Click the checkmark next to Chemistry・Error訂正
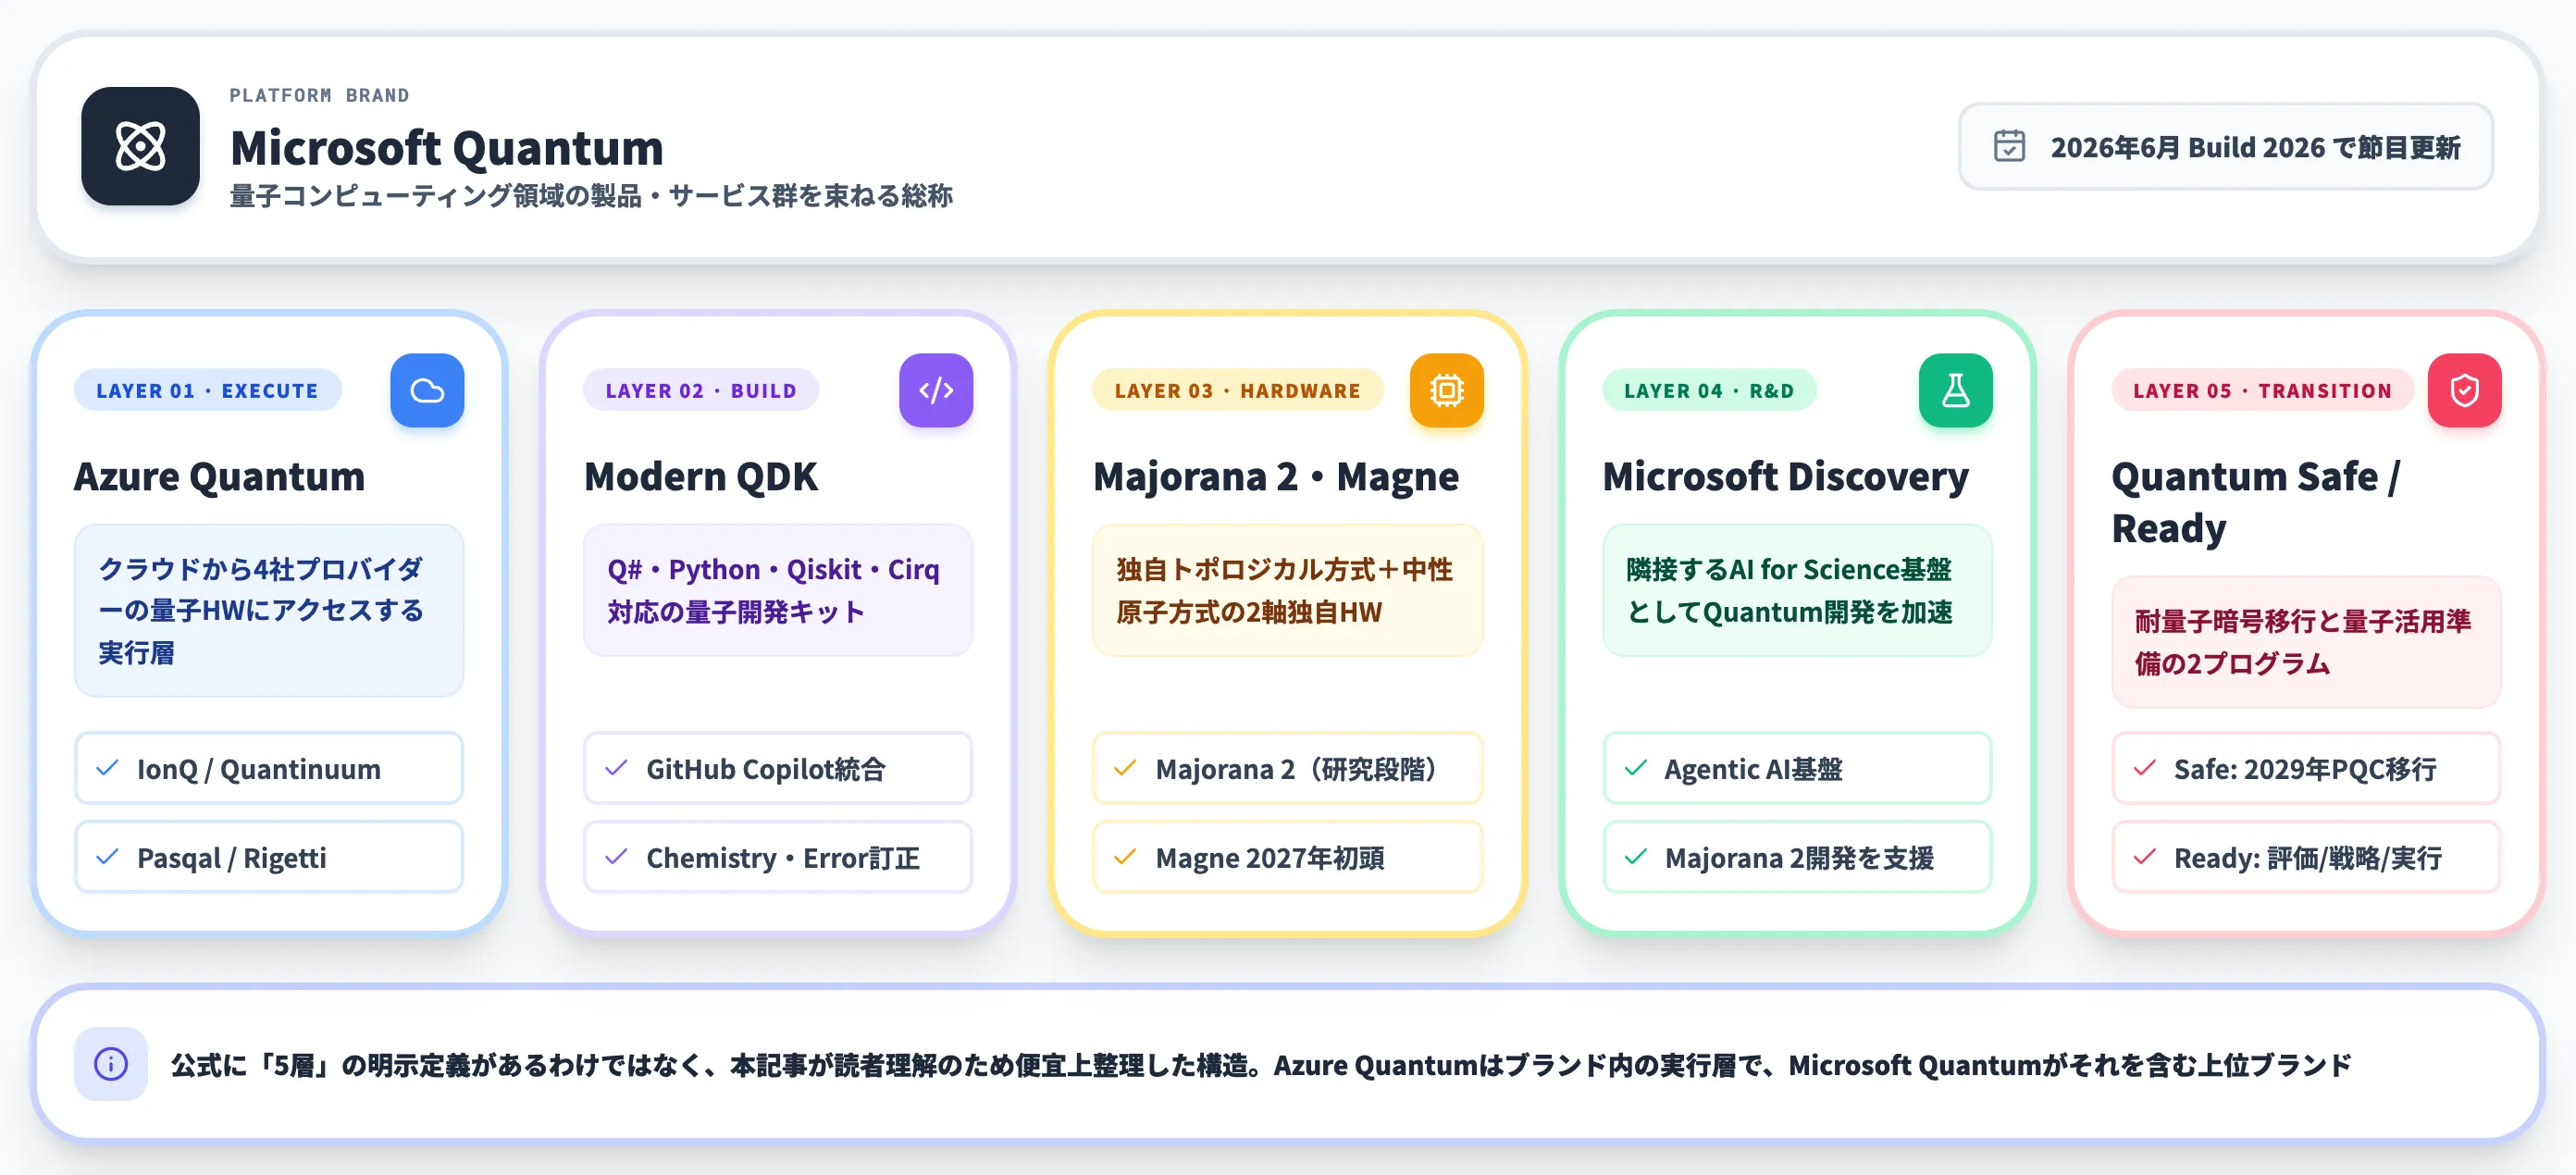2576x1175 pixels. tap(617, 857)
